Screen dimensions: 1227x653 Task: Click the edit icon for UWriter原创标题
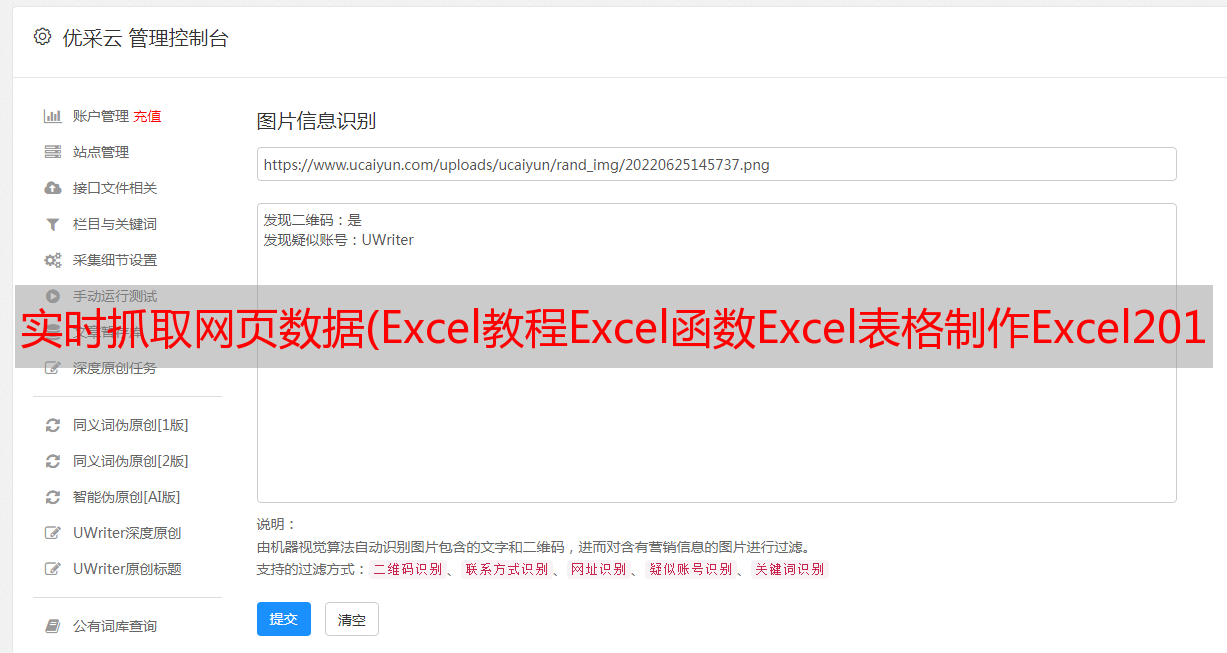tap(53, 569)
